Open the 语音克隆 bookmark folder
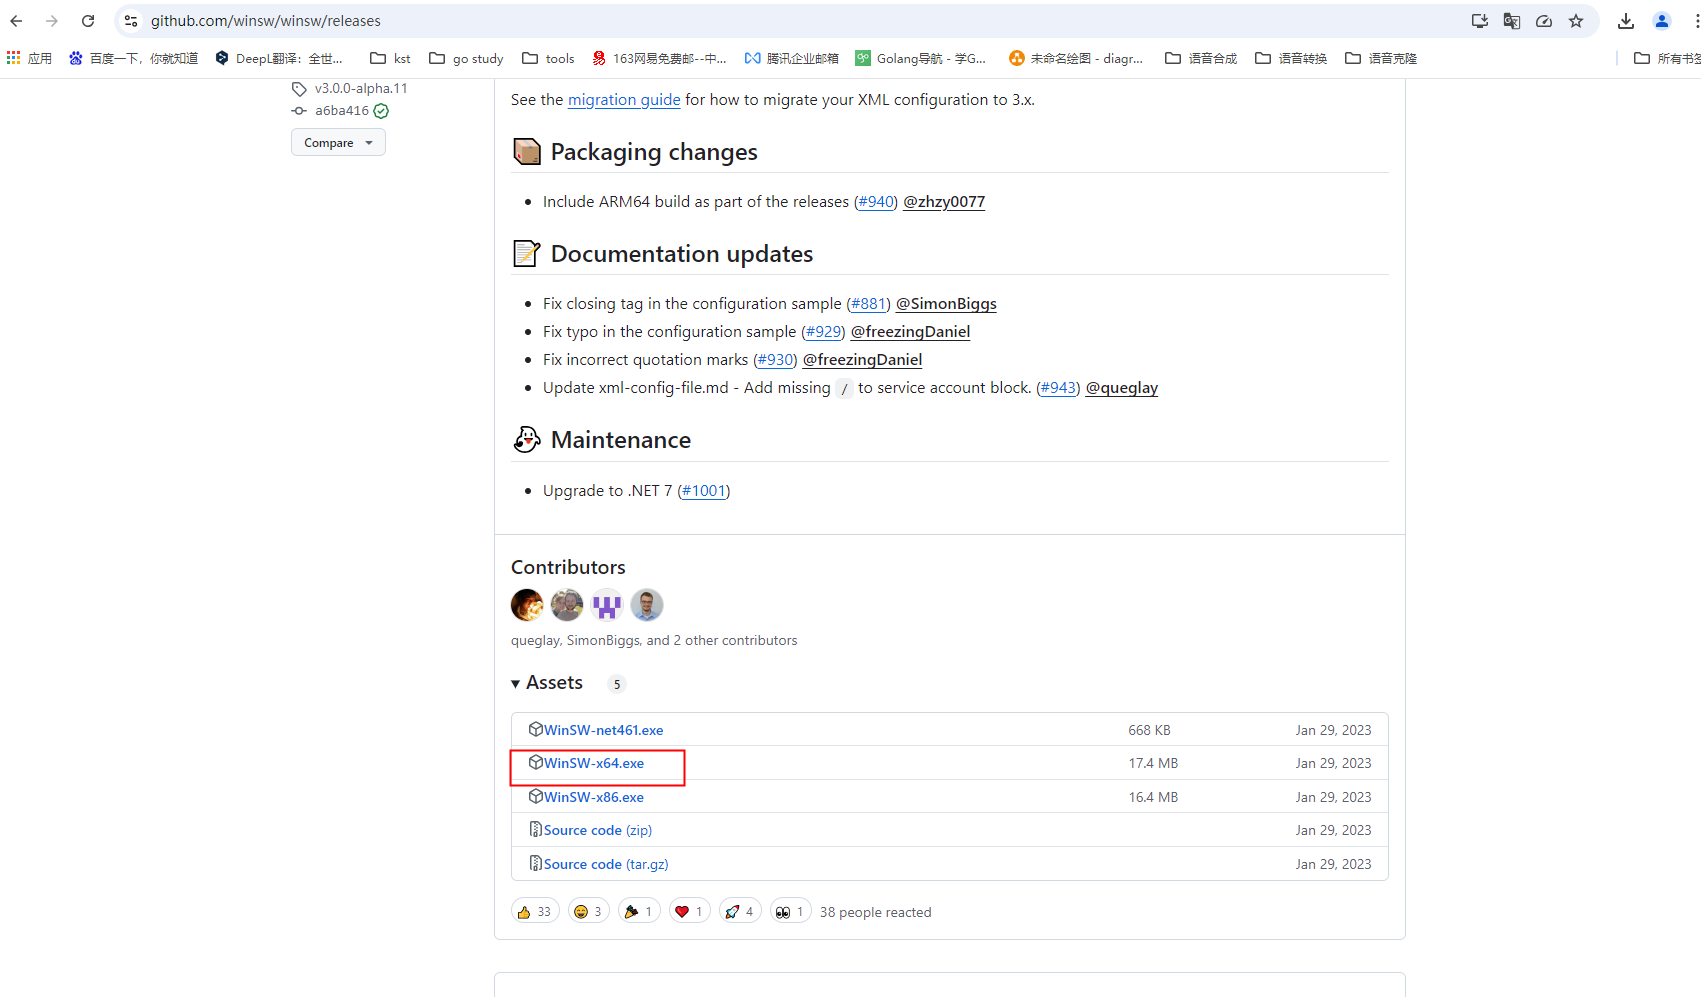The image size is (1701, 997). point(1381,58)
